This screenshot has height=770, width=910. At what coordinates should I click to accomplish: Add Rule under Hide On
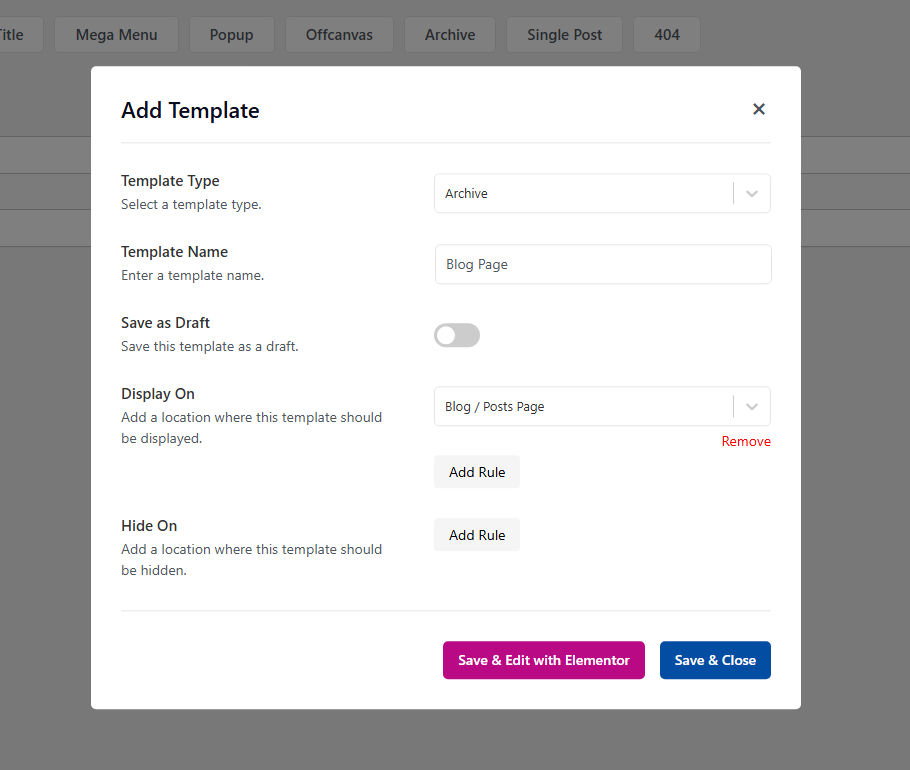tap(477, 535)
